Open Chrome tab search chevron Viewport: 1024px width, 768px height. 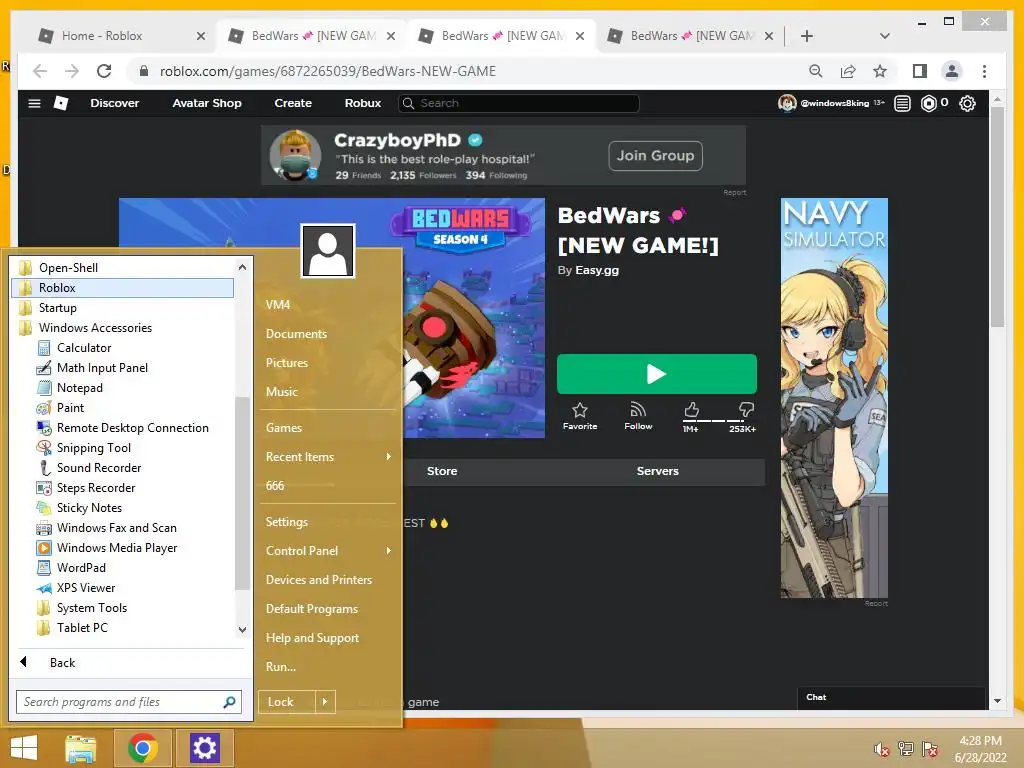click(884, 36)
